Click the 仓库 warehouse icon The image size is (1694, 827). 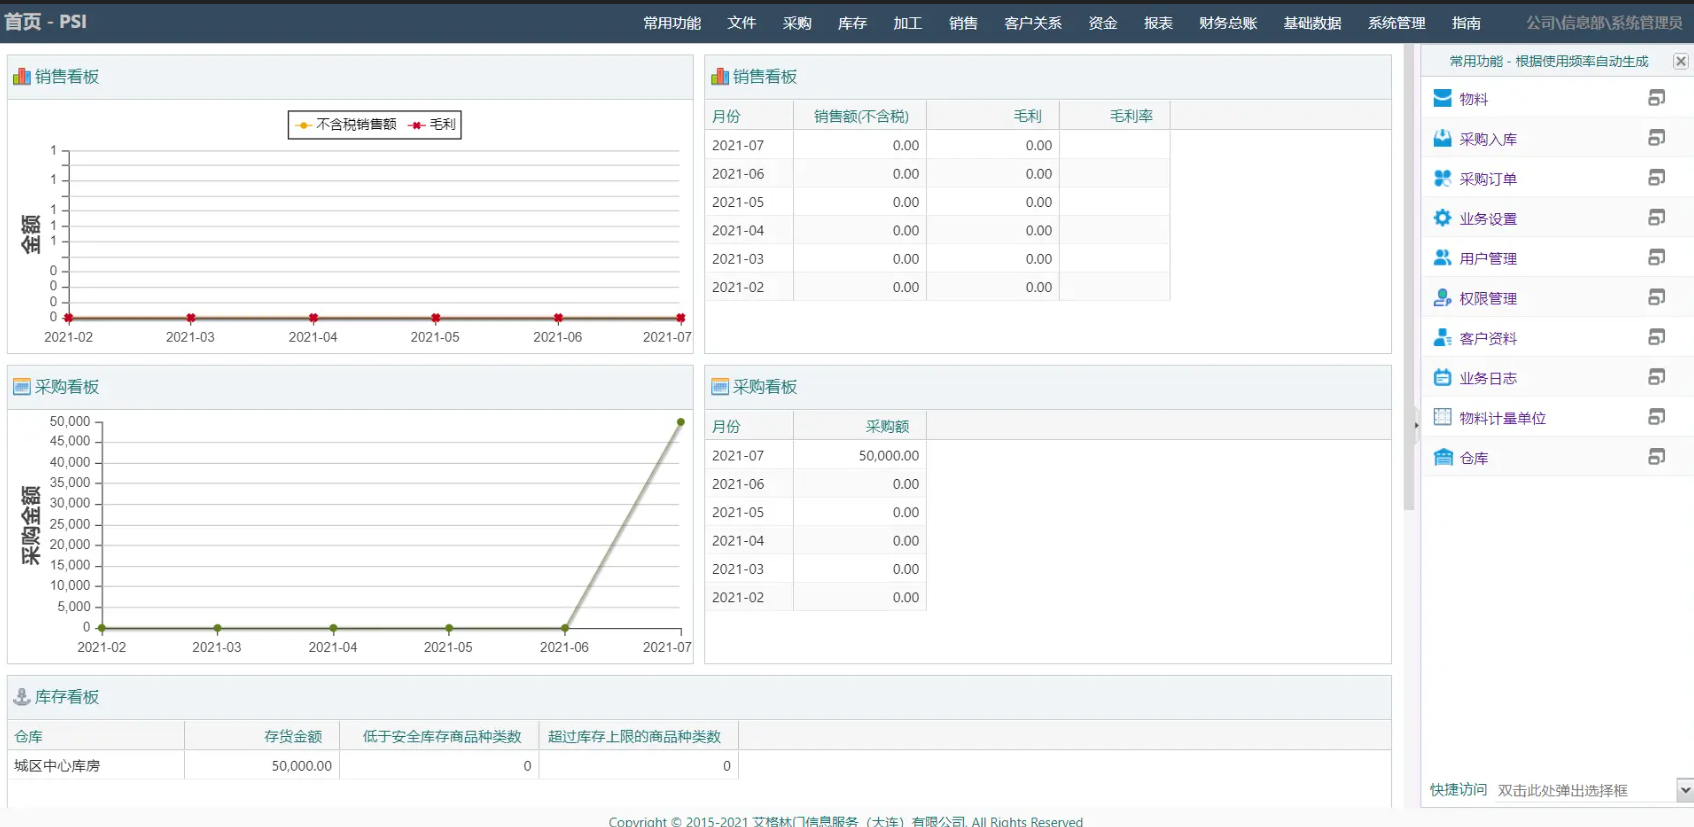[1442, 458]
